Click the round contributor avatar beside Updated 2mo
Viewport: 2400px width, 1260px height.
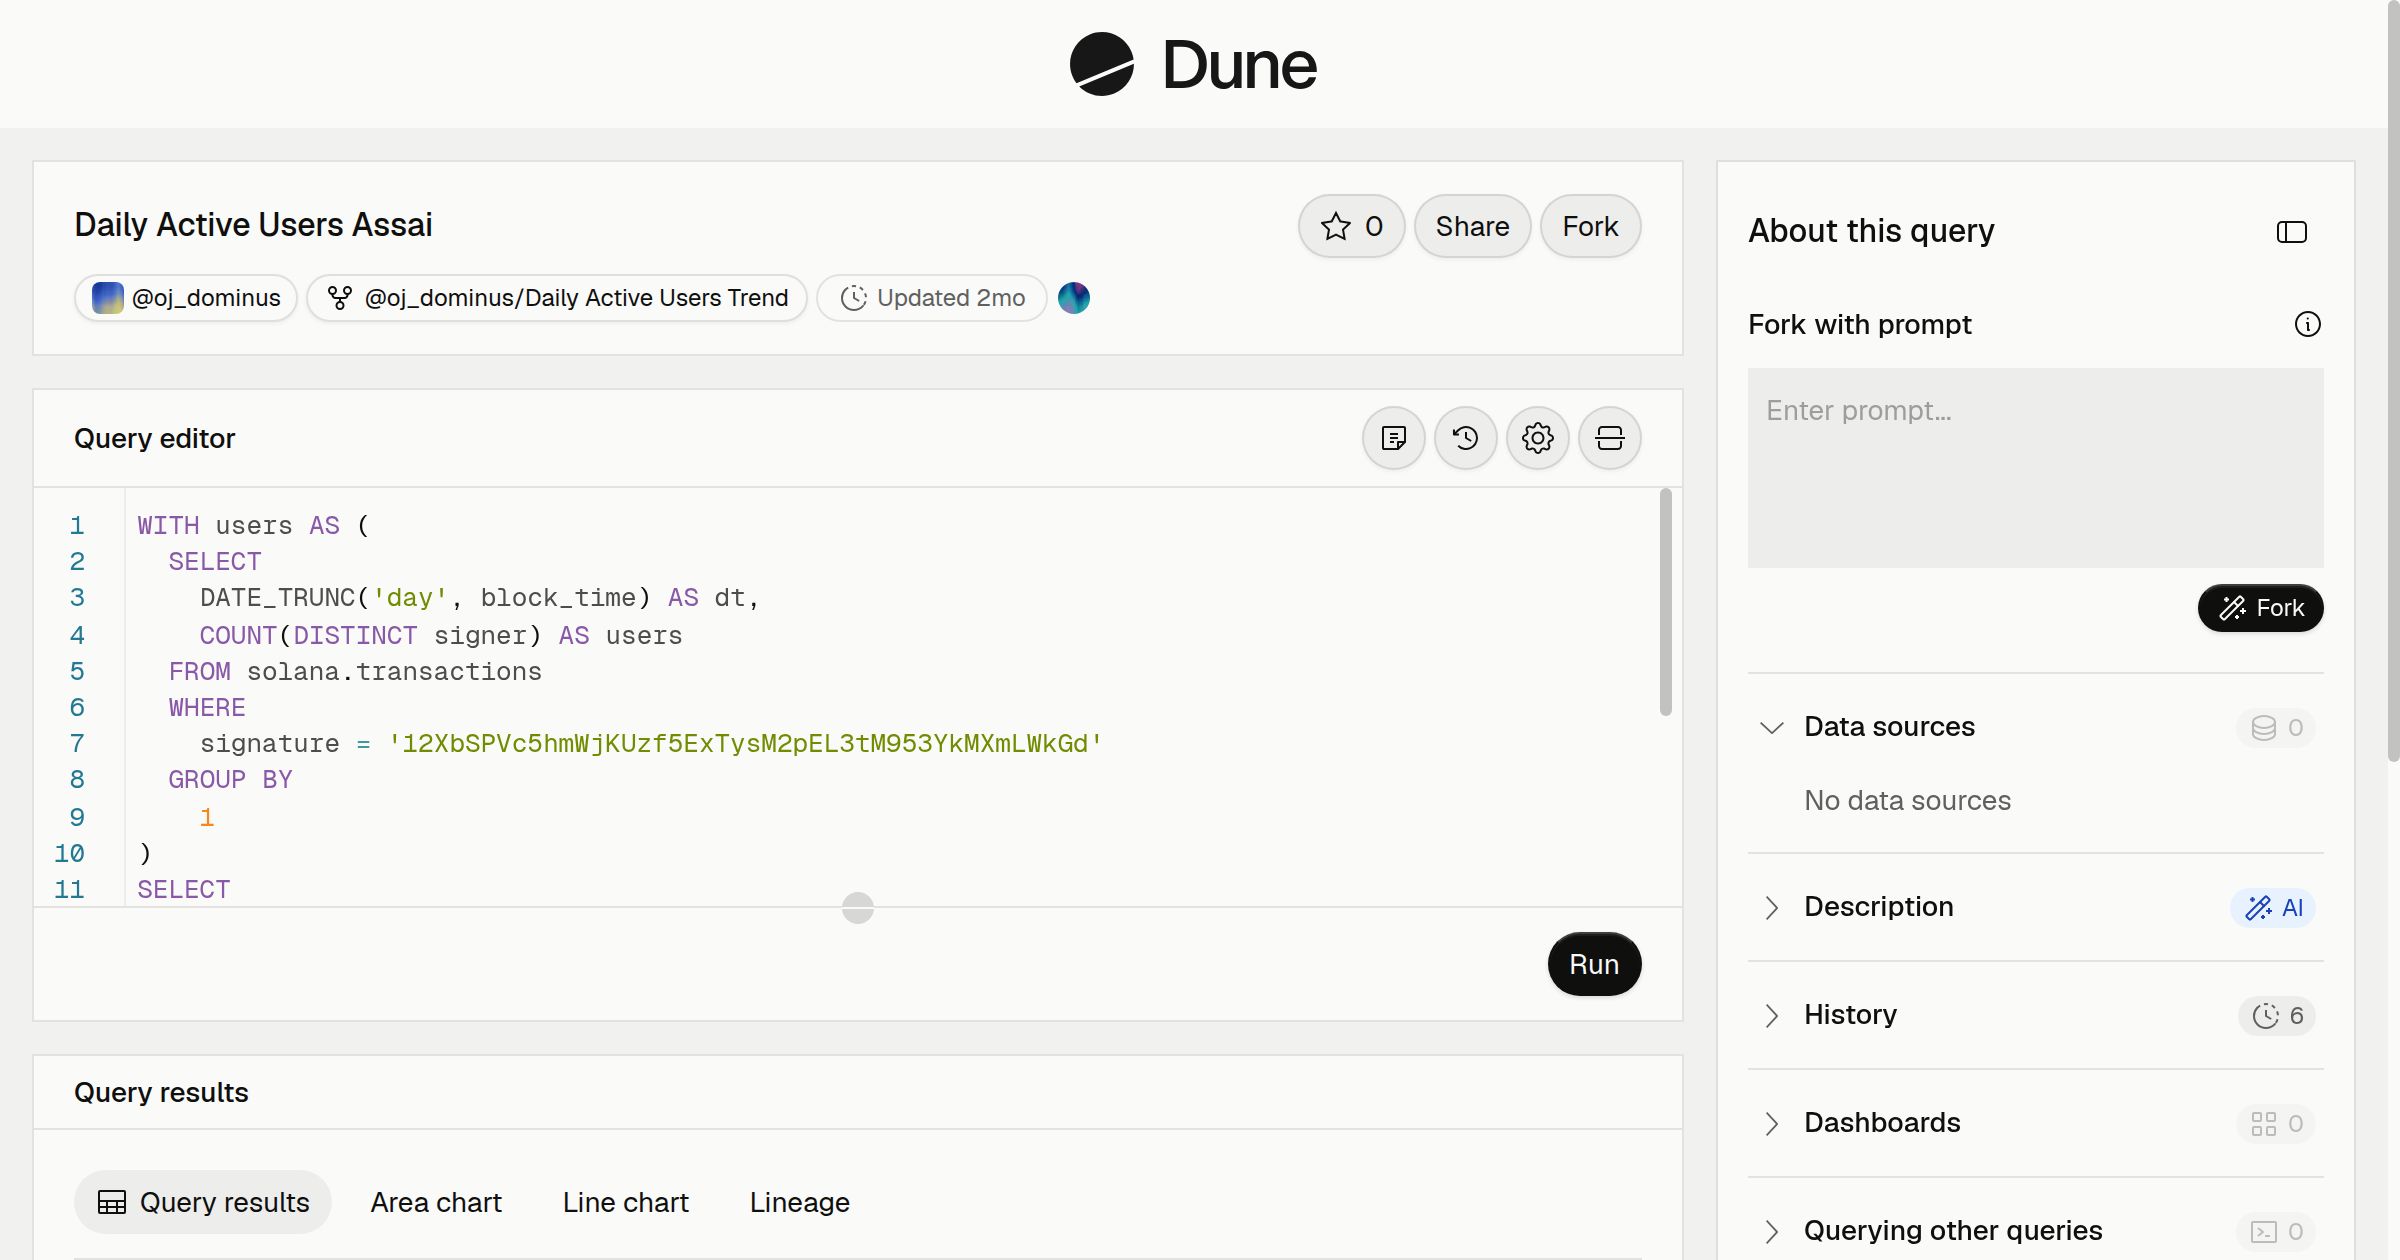[1074, 298]
